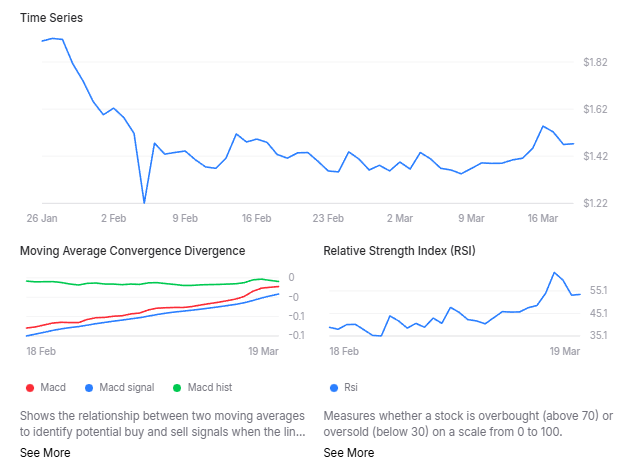This screenshot has height=476, width=644.
Task: Click the 2 Mar date axis label
Action: [x=399, y=217]
